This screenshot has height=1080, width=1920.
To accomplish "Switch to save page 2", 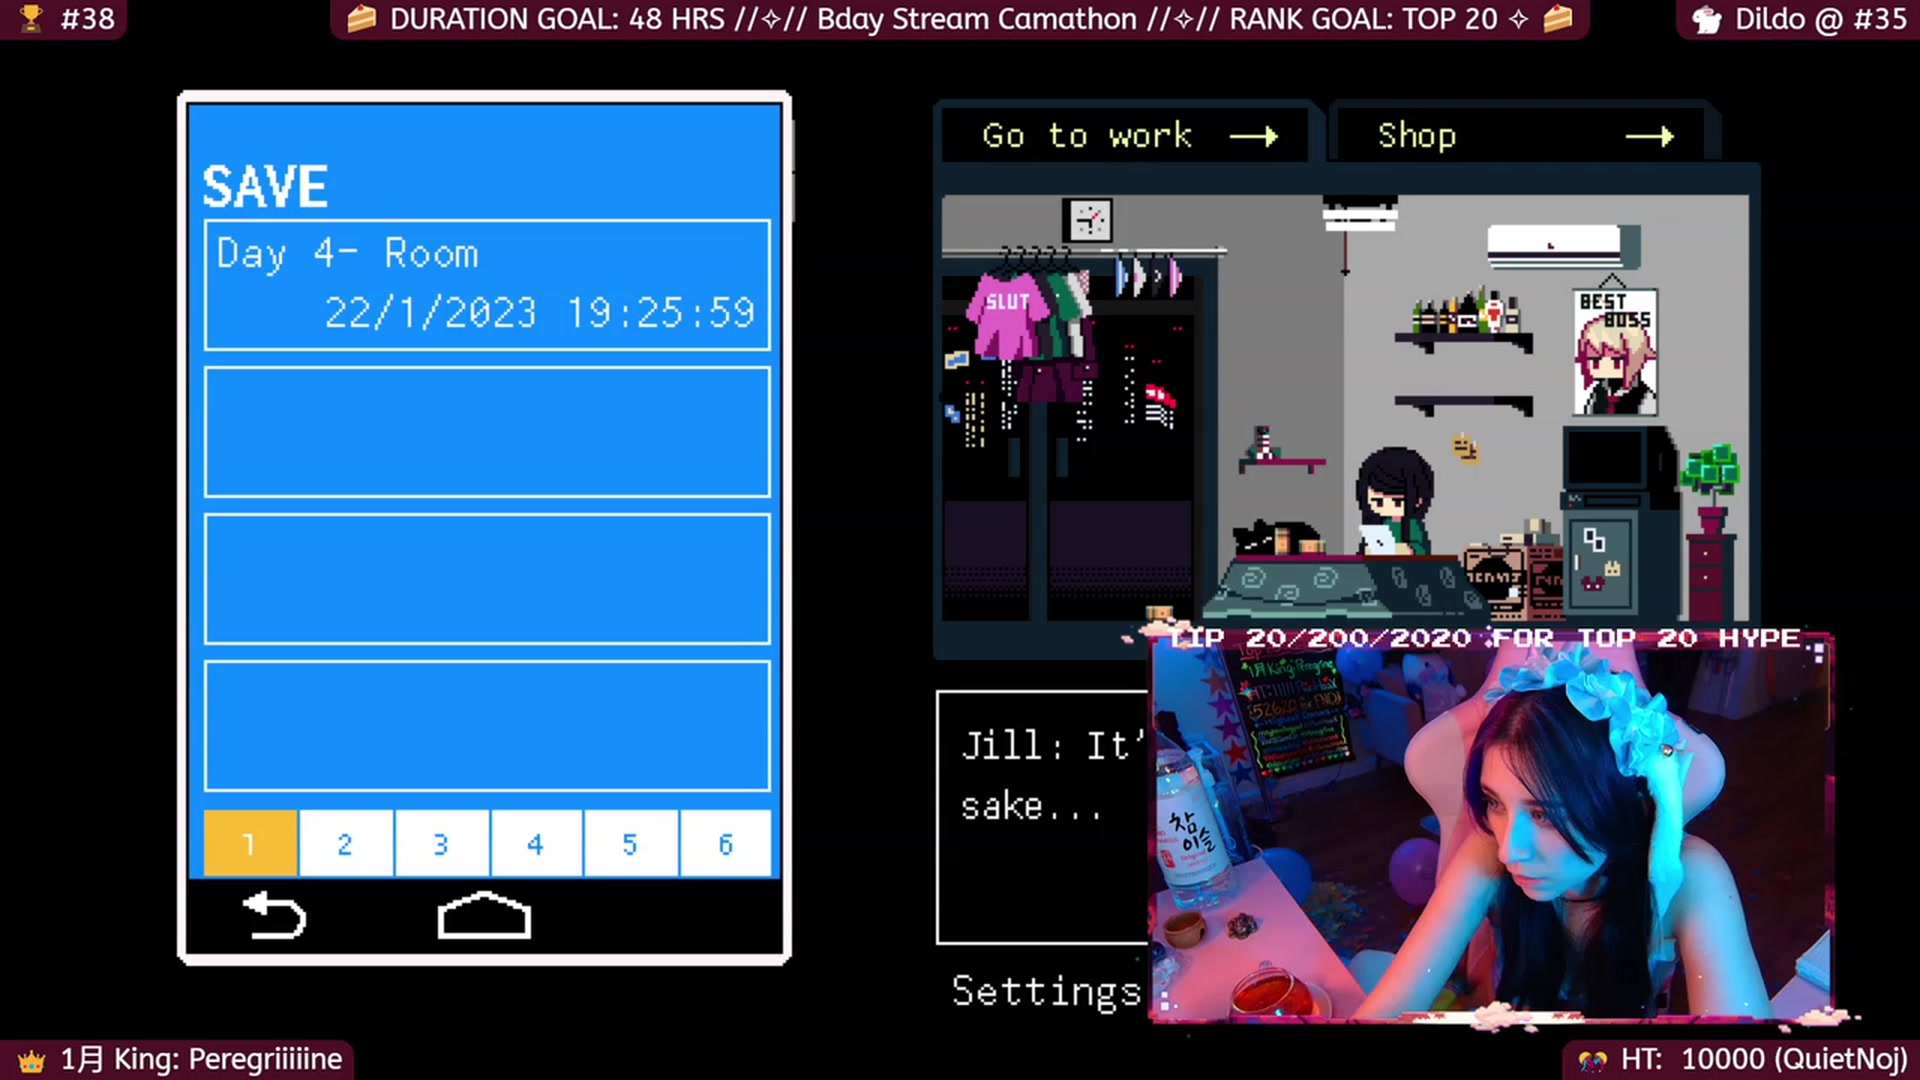I will [345, 844].
